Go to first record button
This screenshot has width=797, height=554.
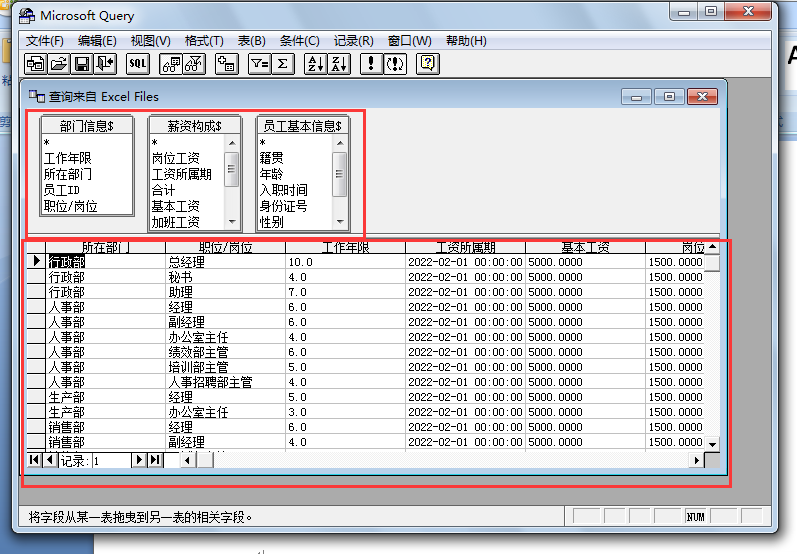pos(34,460)
